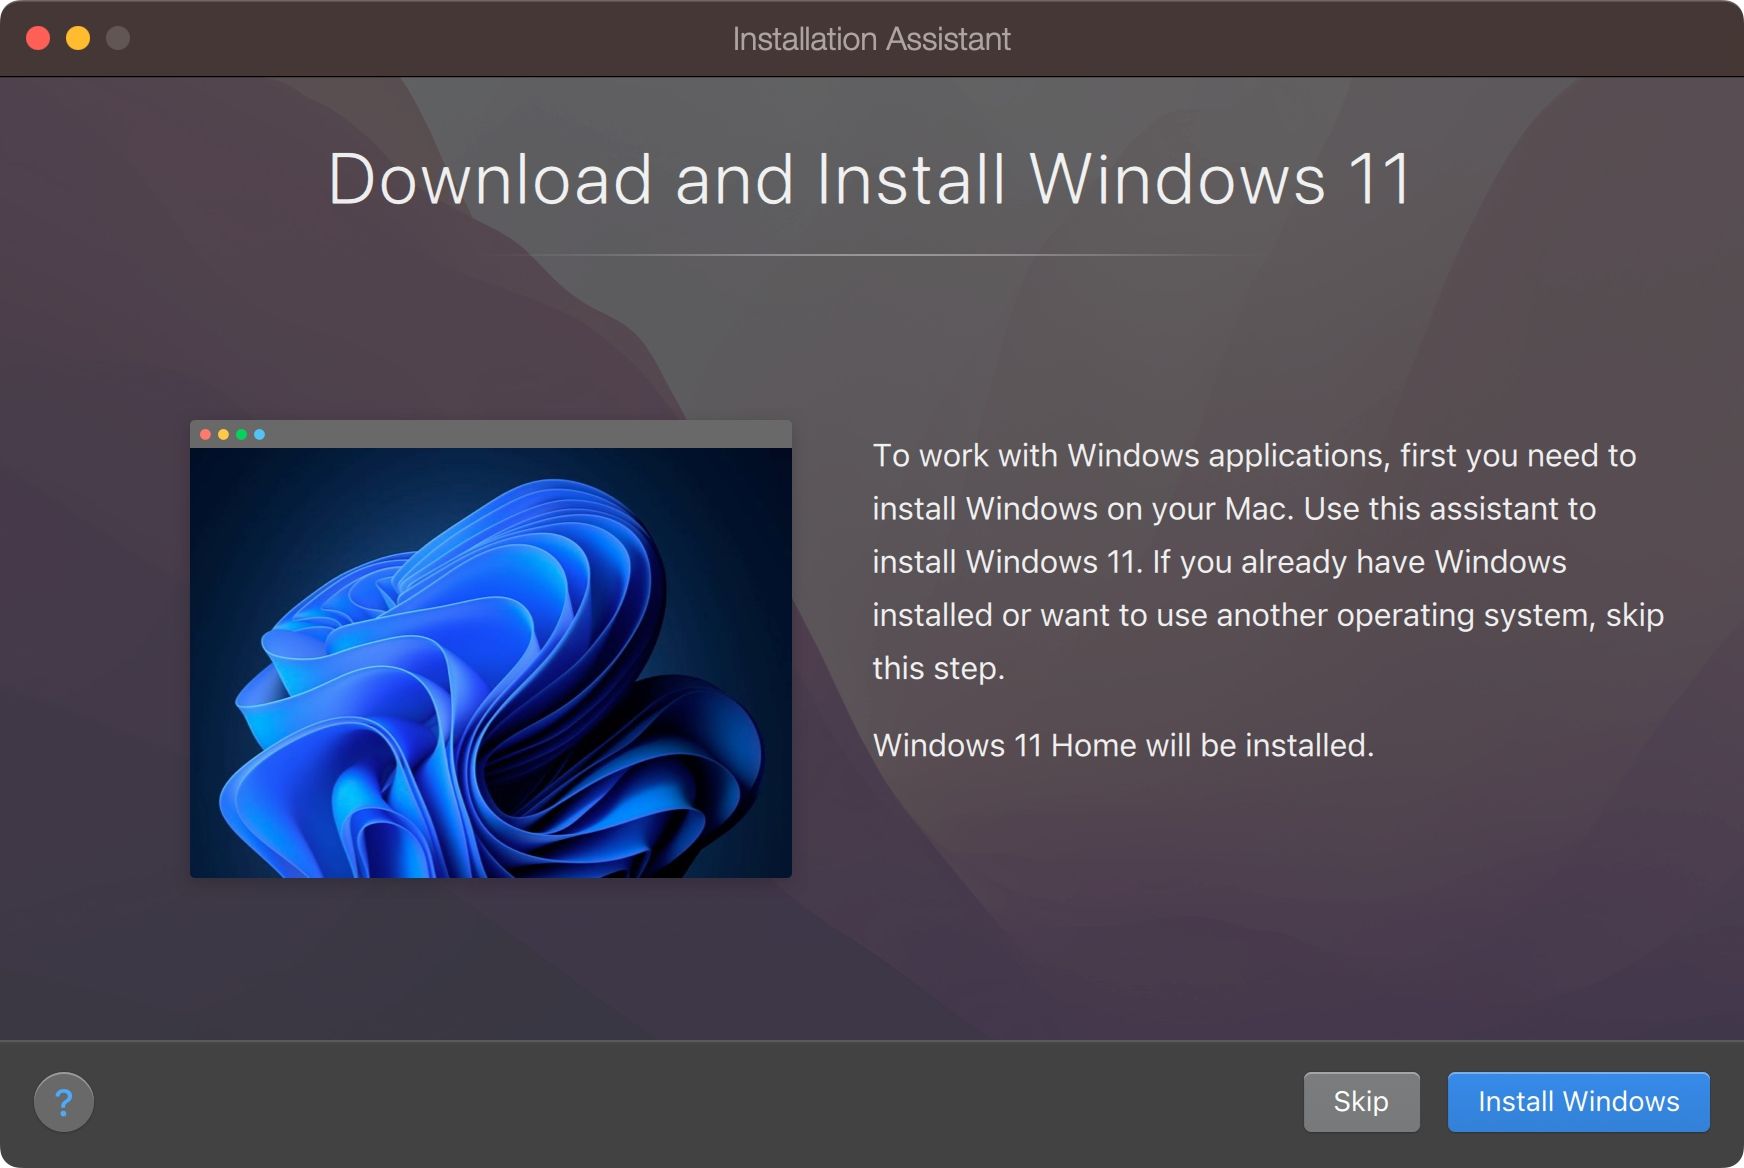Image resolution: width=1744 pixels, height=1168 pixels.
Task: Click the yellow dot in the preview window
Action: click(x=223, y=434)
